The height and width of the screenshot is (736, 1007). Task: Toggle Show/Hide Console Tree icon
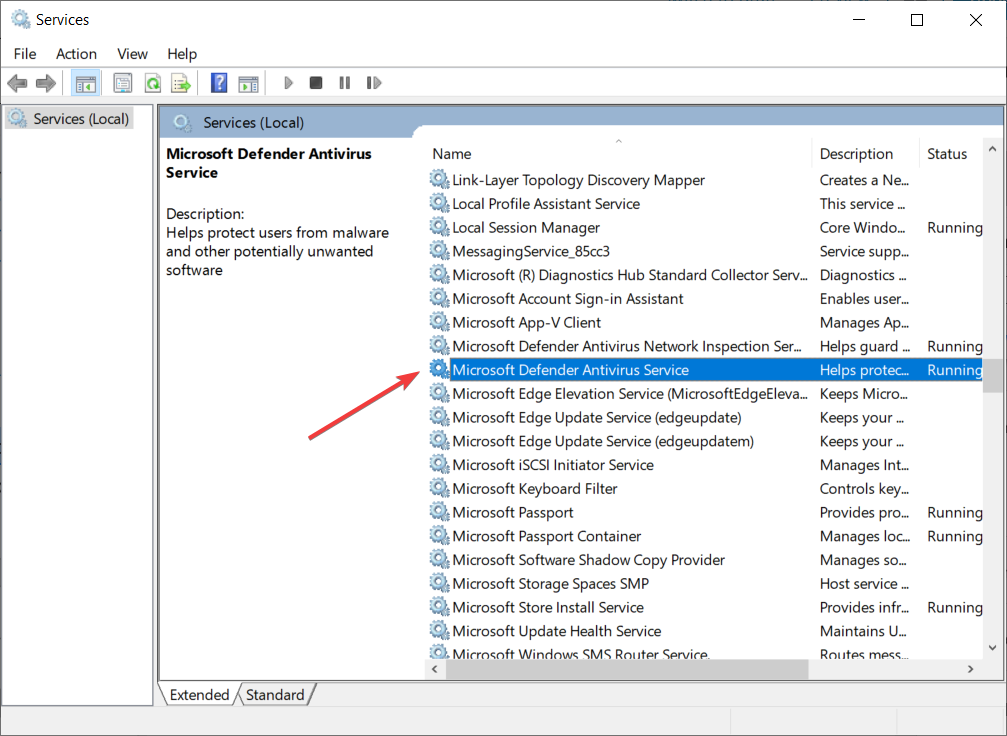tap(85, 83)
